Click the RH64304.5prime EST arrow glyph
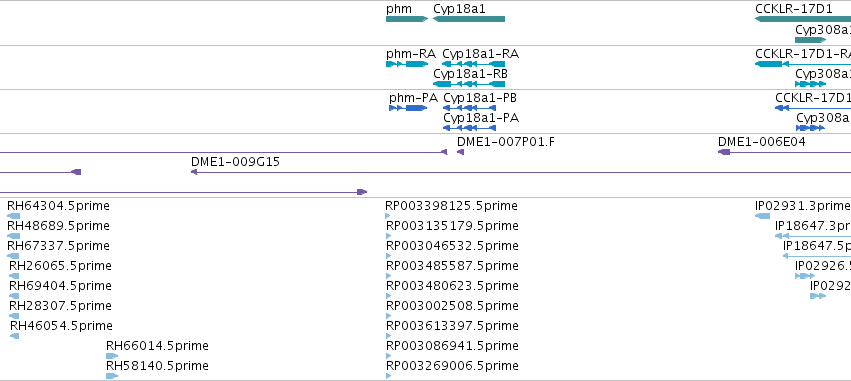This screenshot has height=381, width=851. [14, 216]
